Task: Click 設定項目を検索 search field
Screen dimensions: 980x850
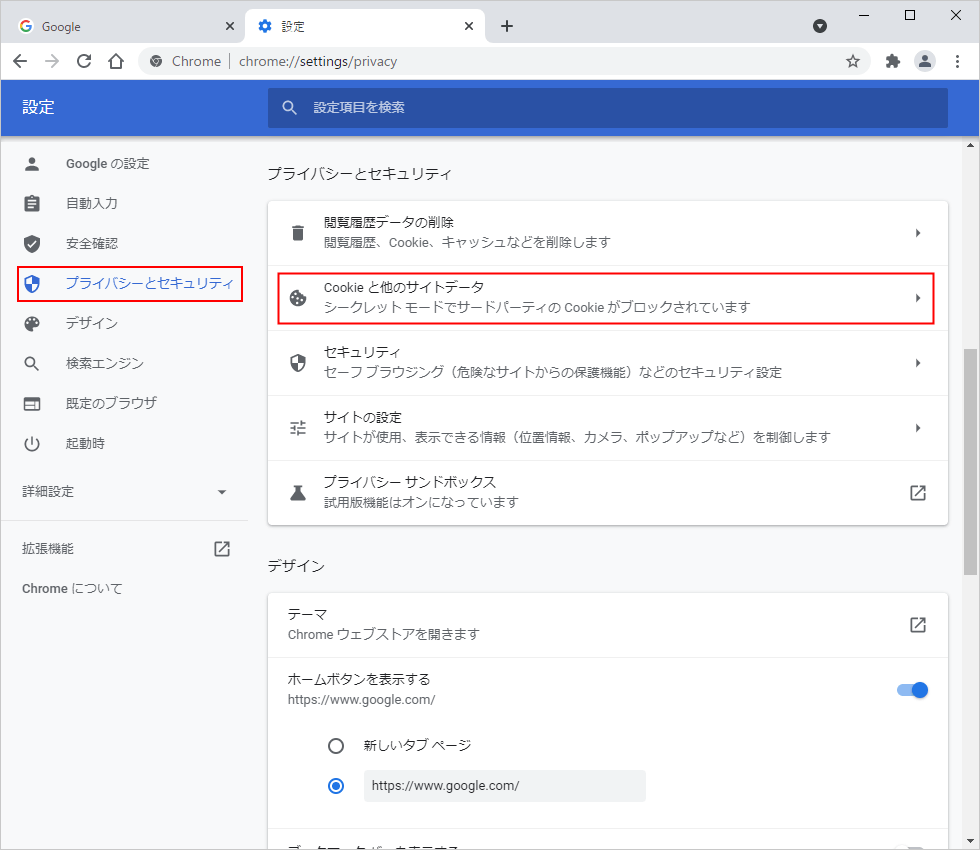Action: [608, 108]
